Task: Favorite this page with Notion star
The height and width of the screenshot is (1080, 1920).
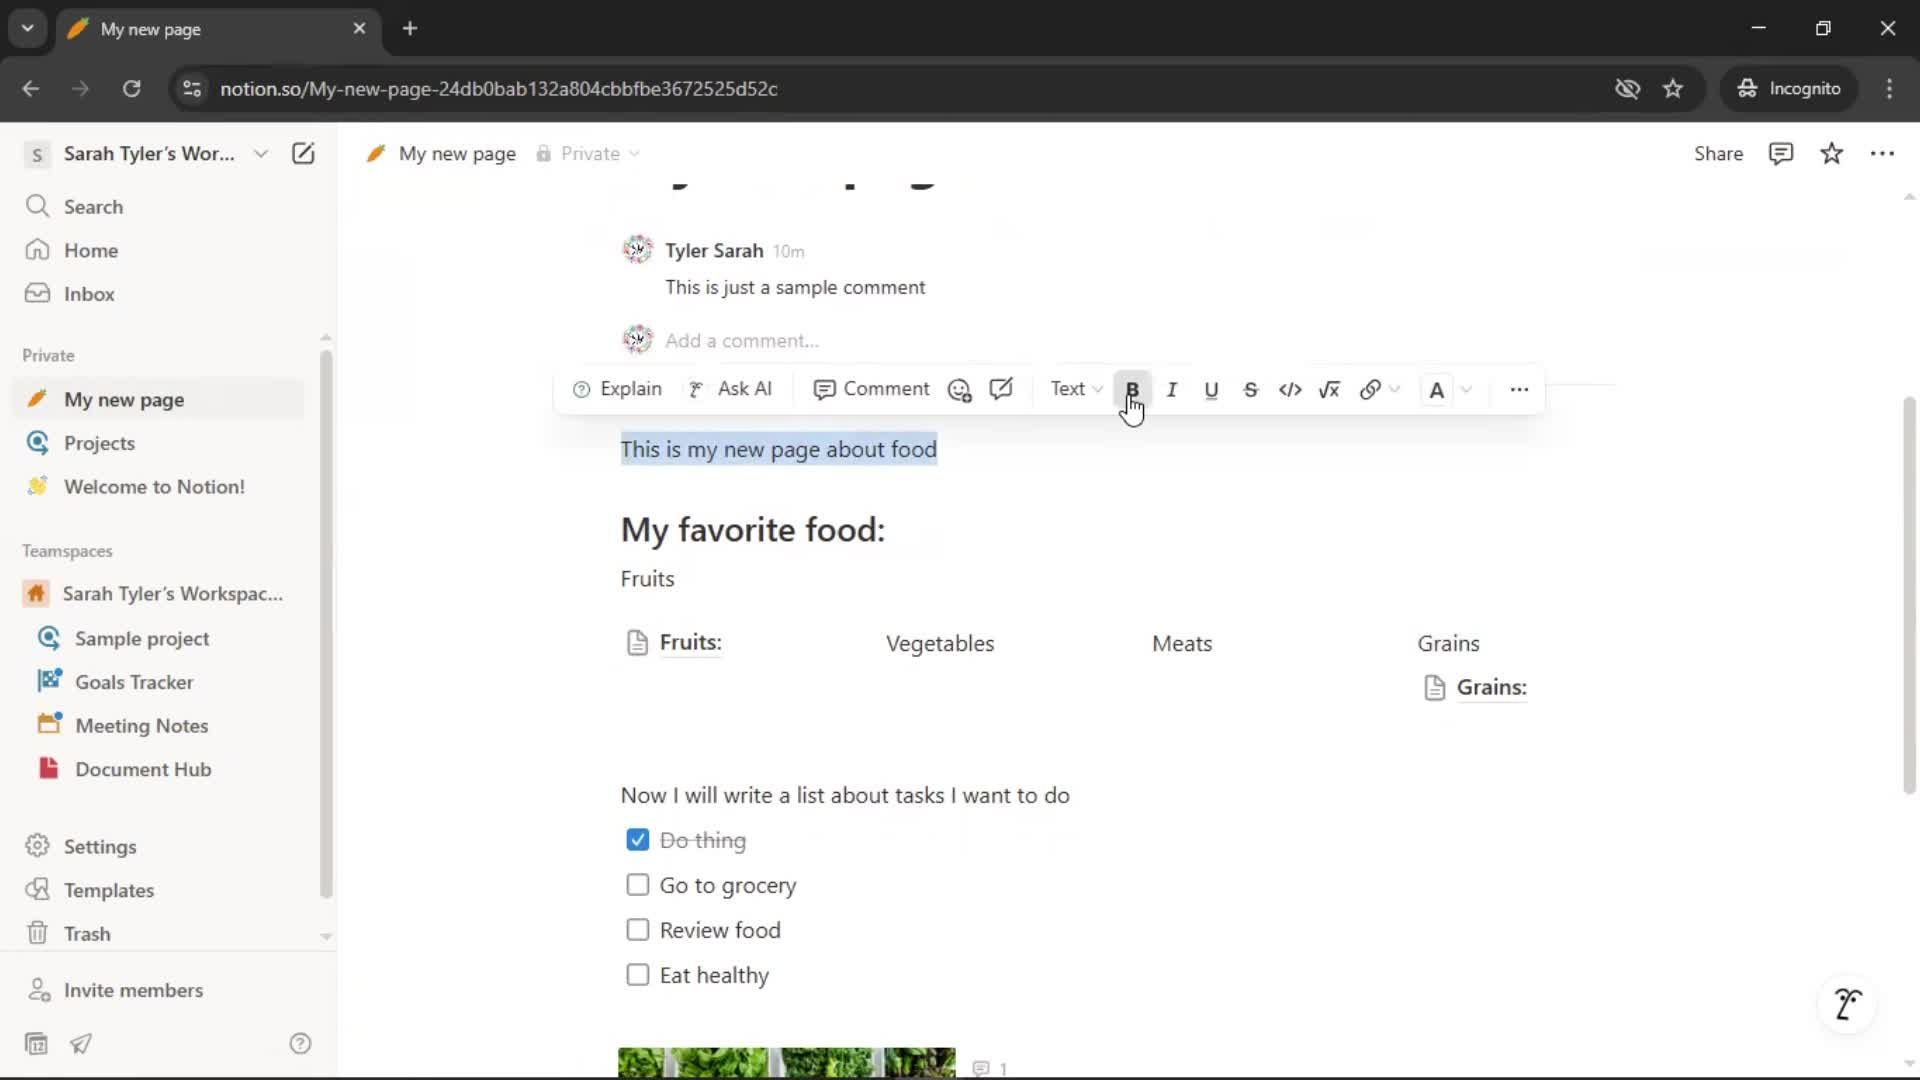Action: coord(1831,154)
